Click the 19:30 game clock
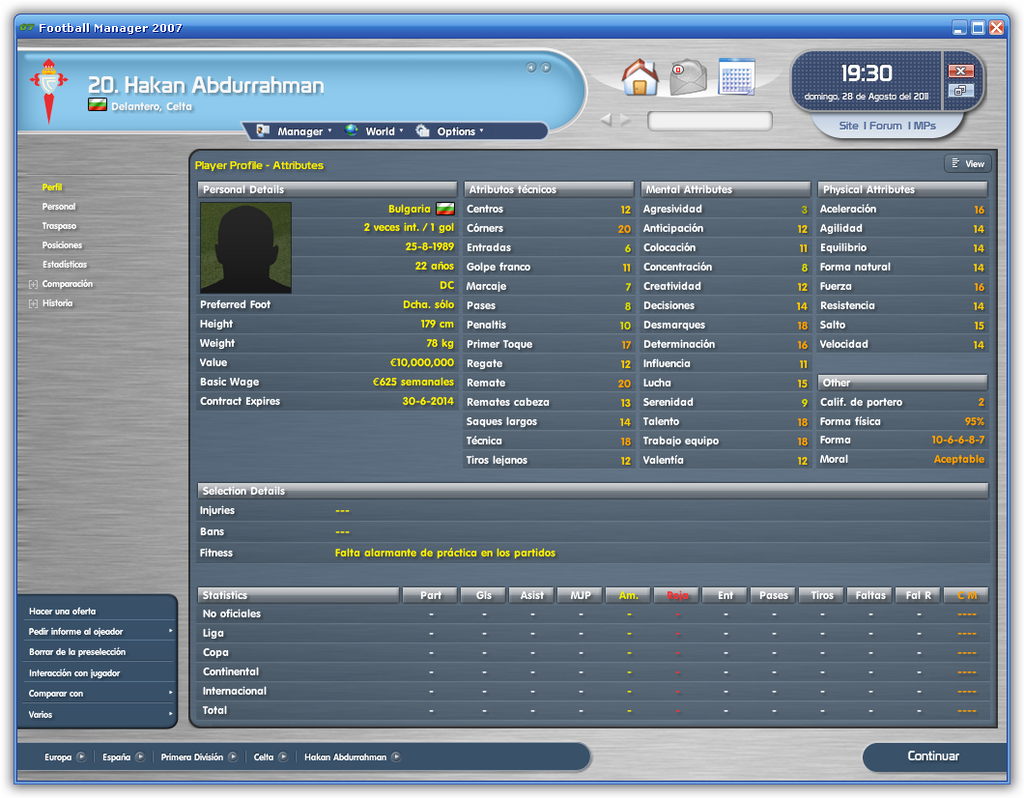 (866, 73)
